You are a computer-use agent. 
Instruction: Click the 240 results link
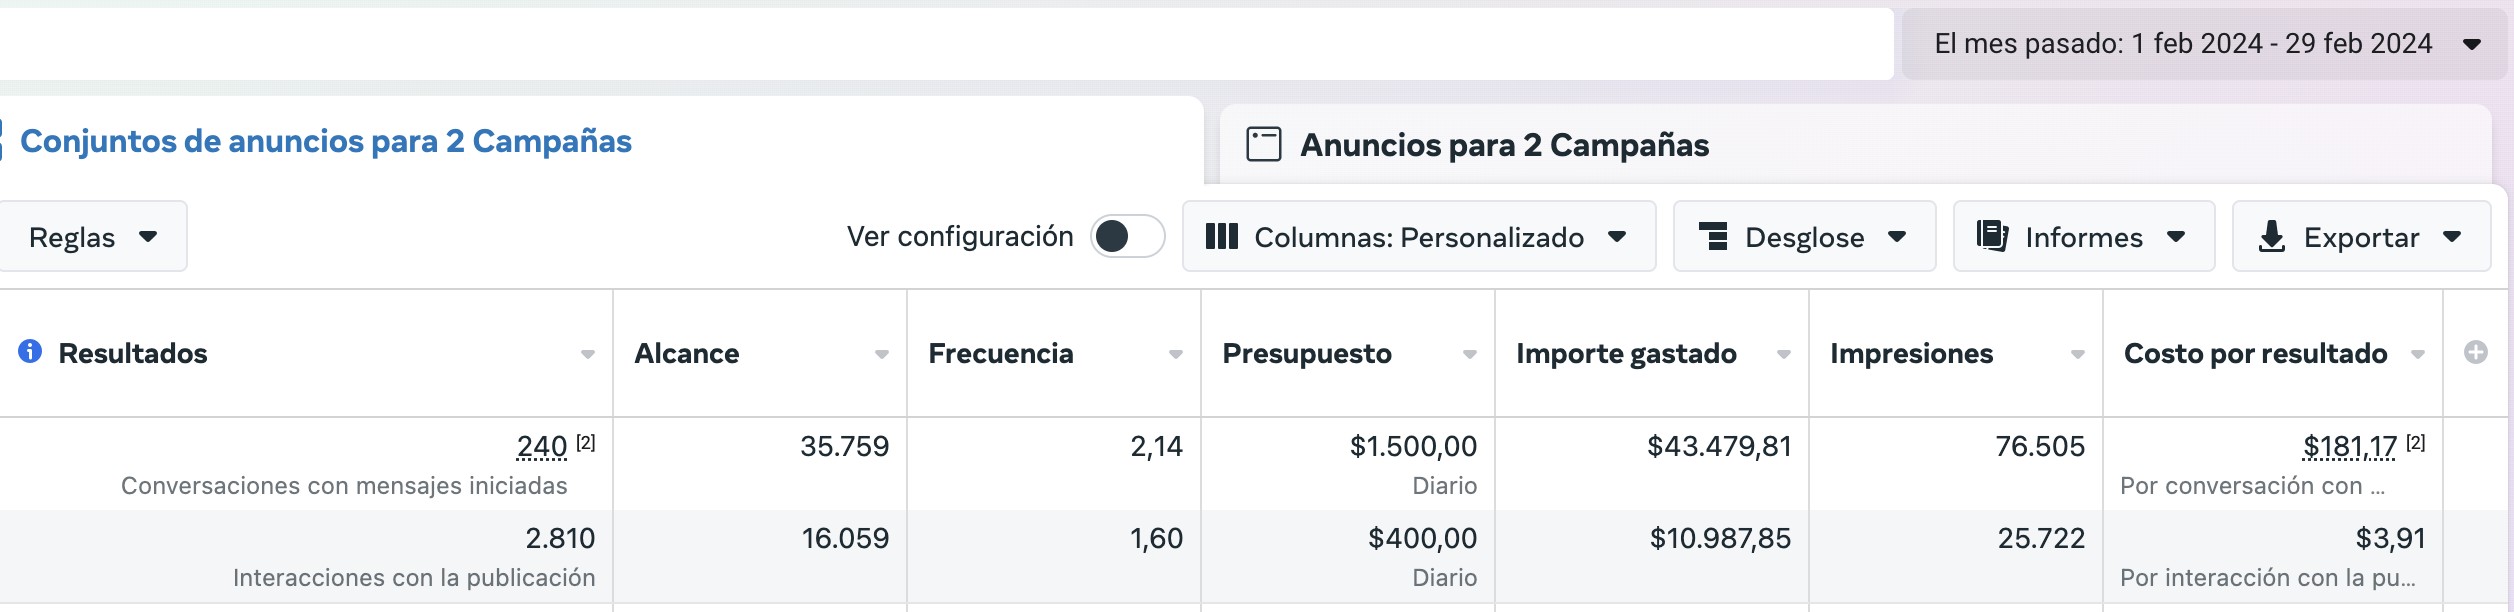coord(542,446)
